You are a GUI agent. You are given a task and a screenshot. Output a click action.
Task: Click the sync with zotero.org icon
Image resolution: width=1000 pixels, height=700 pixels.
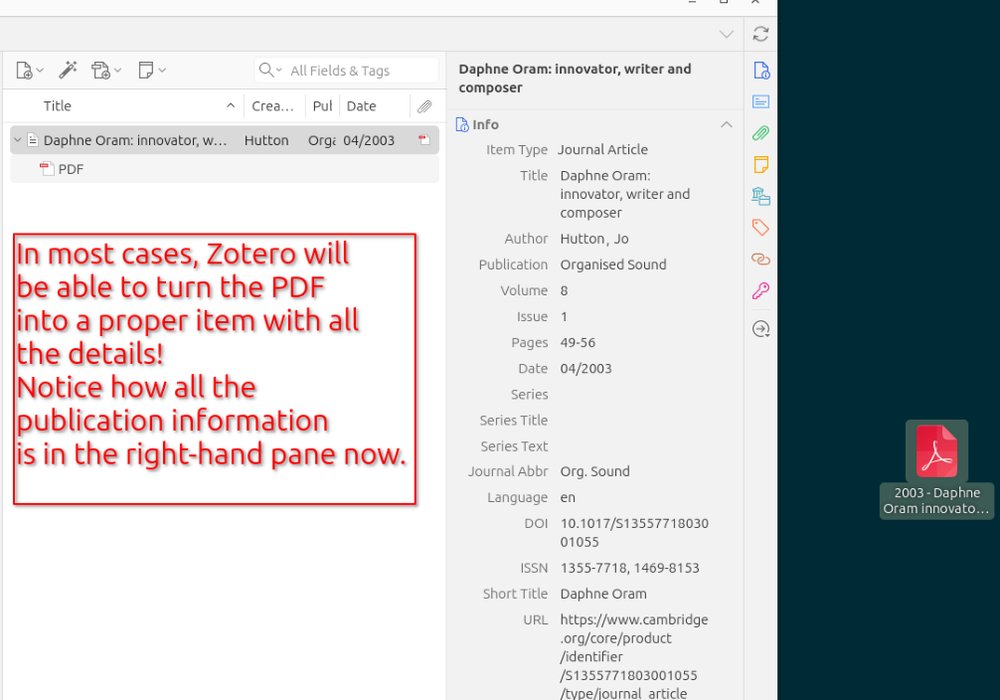tap(760, 34)
